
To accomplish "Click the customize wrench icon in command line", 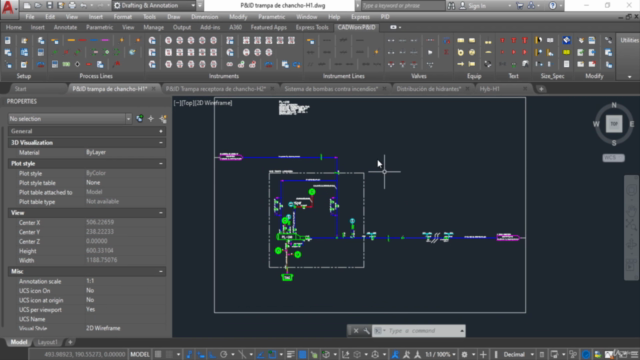I will coord(366,331).
